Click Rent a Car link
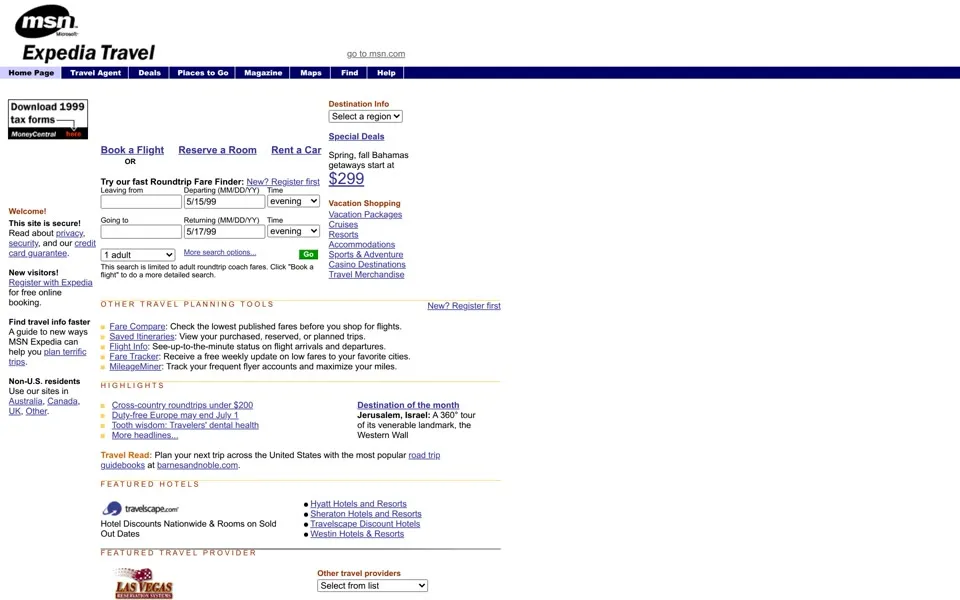The height and width of the screenshot is (600, 960). (296, 150)
